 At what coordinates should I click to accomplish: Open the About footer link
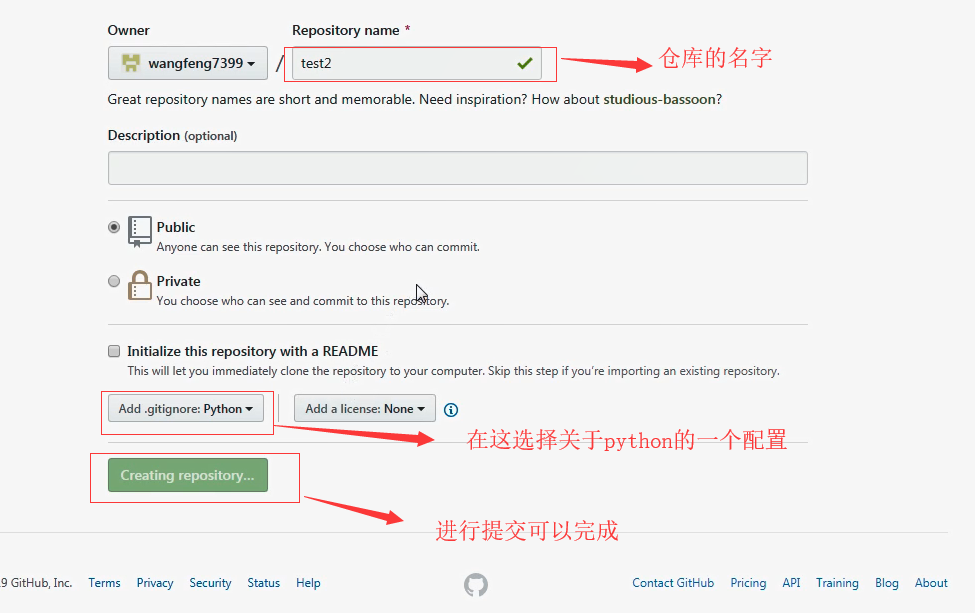tap(931, 583)
